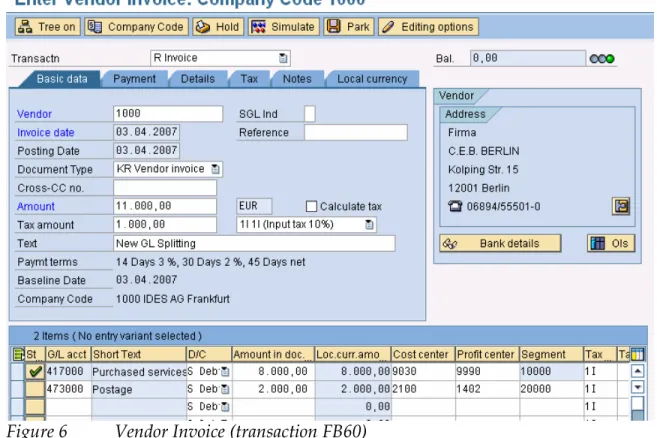Click Profit center cell 9990
Viewport: 657px width, 438px height.
[x=487, y=371]
